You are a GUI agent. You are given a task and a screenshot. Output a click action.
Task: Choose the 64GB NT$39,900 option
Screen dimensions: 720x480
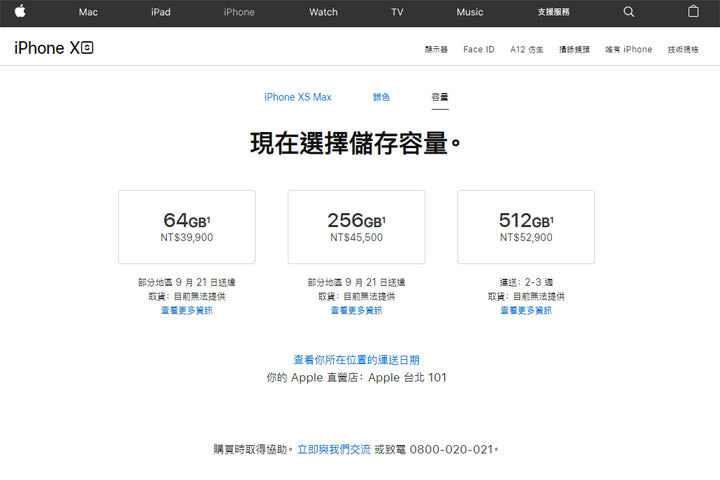coord(187,227)
